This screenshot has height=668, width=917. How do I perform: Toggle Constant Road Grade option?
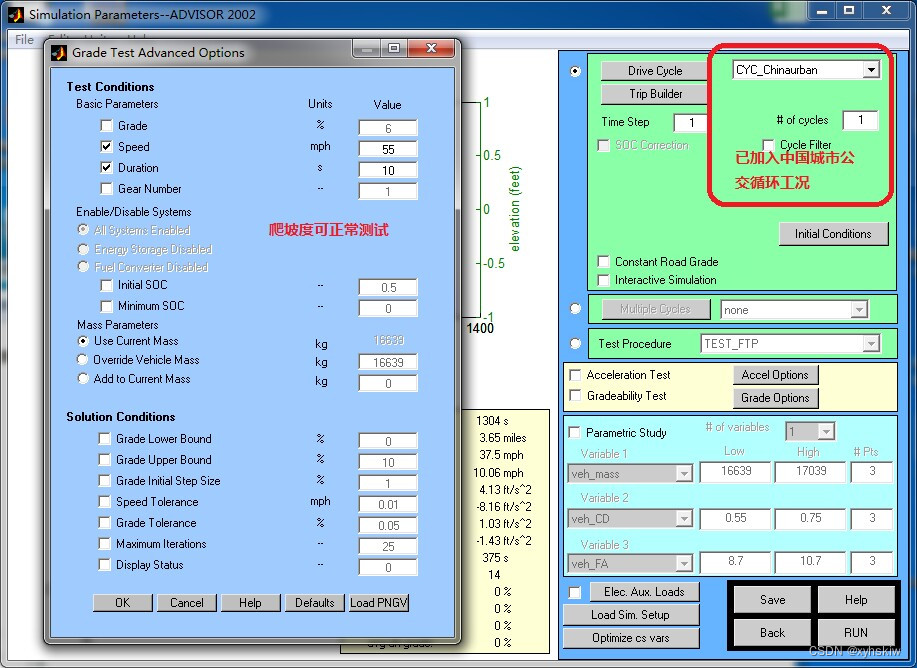tap(602, 262)
